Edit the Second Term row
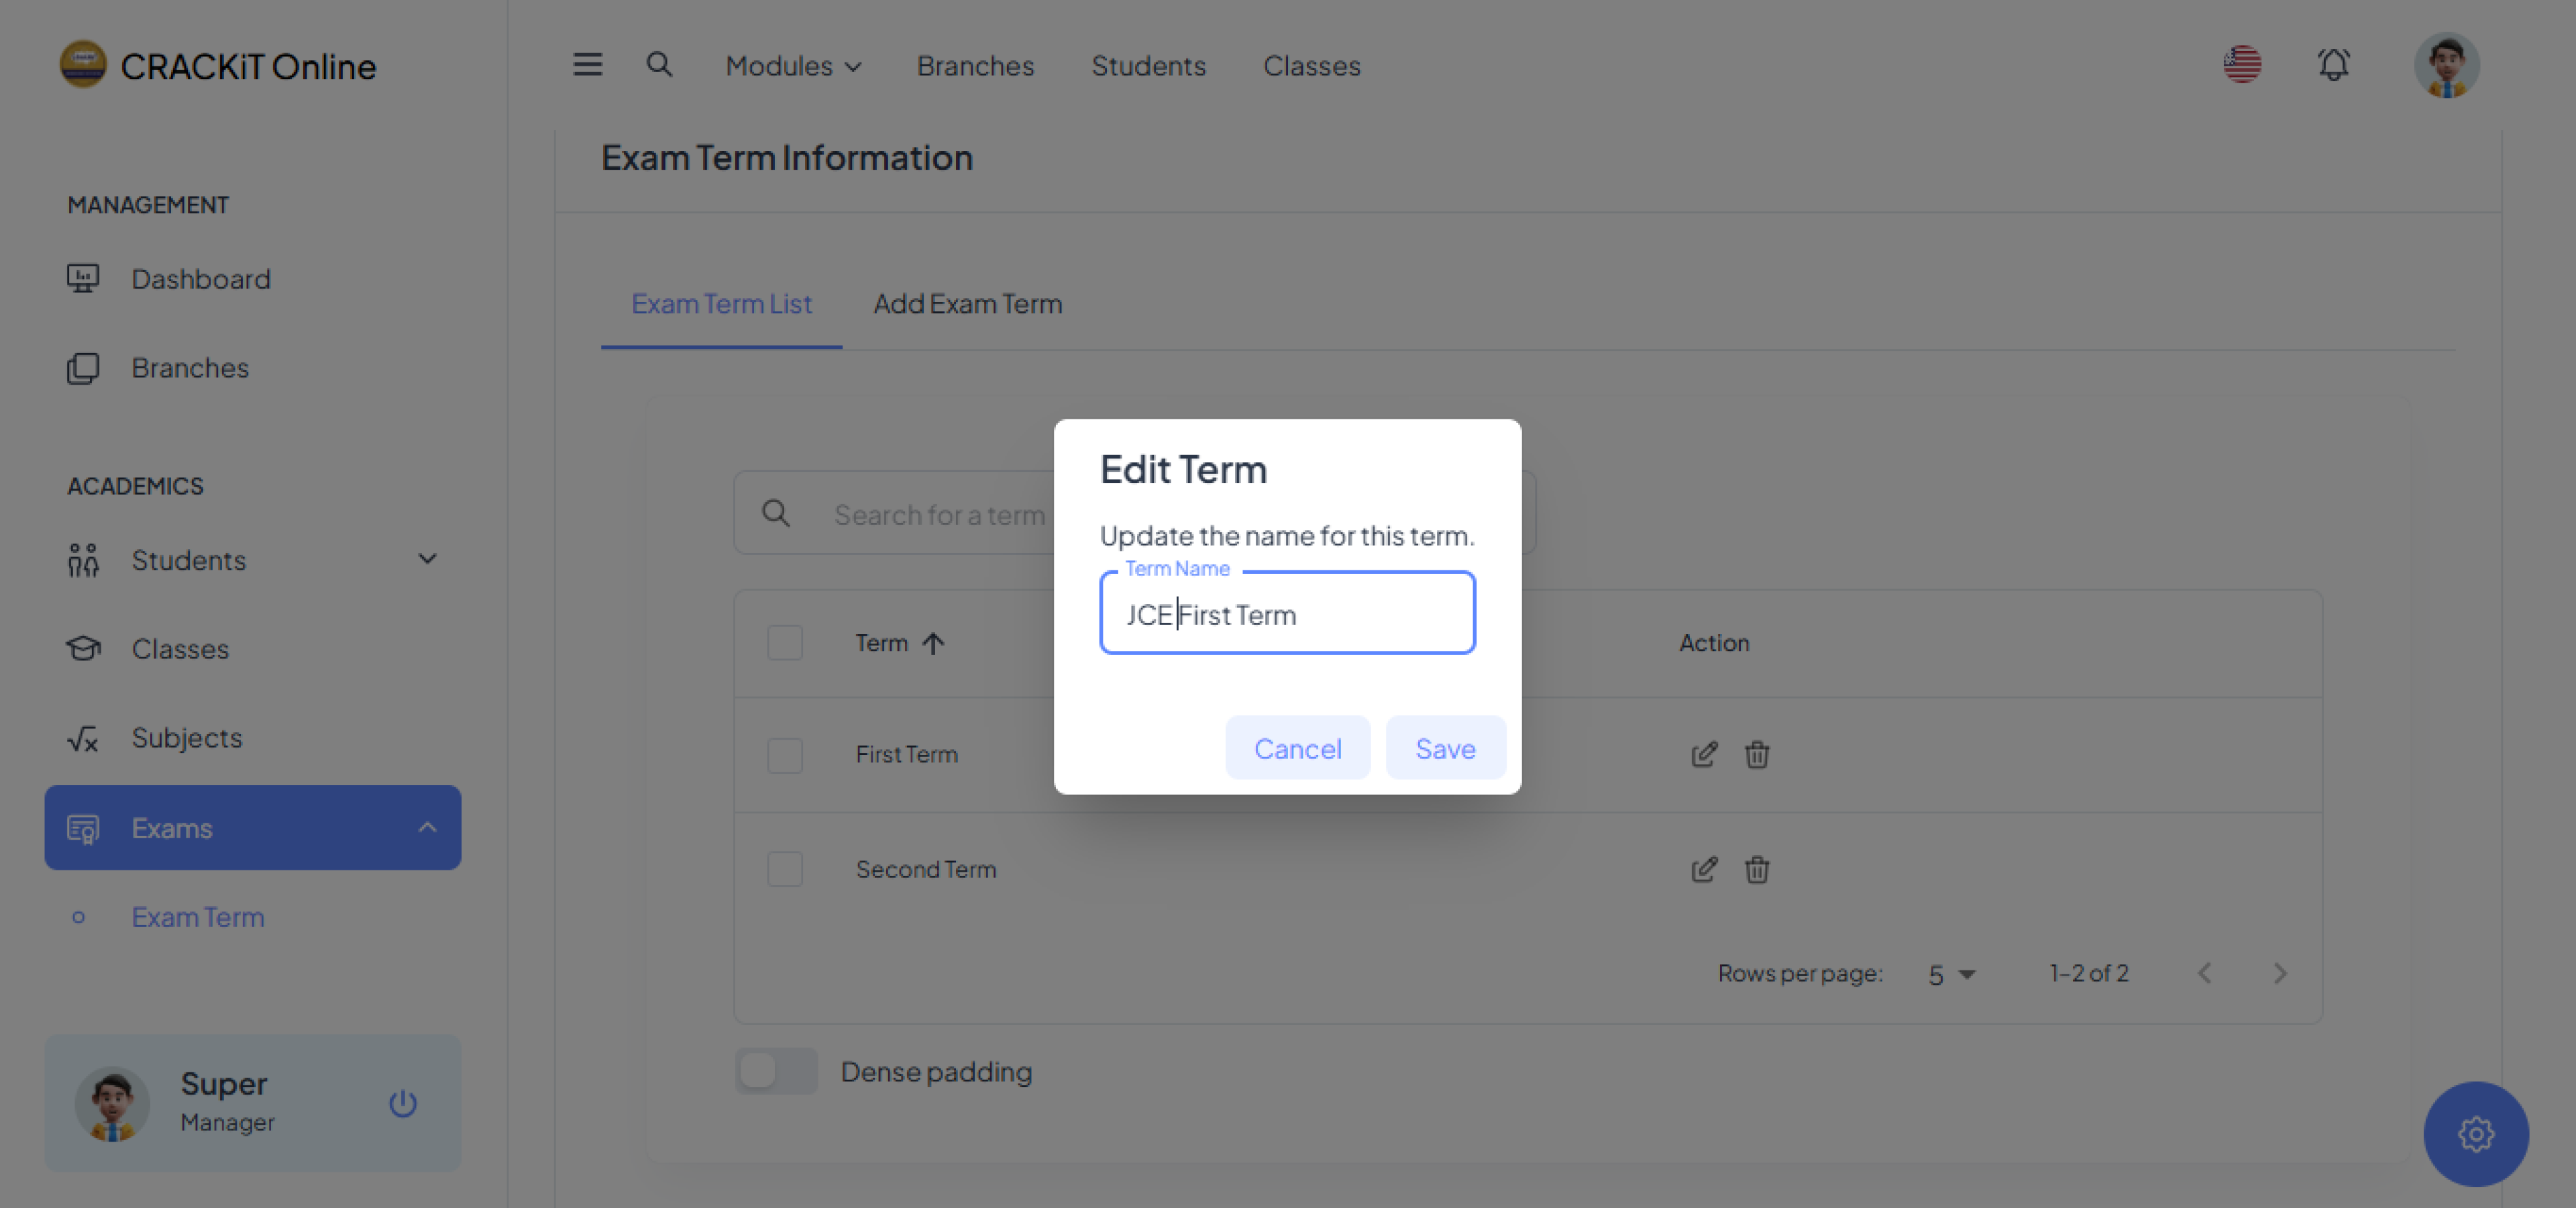The width and height of the screenshot is (2576, 1208). [x=1703, y=869]
